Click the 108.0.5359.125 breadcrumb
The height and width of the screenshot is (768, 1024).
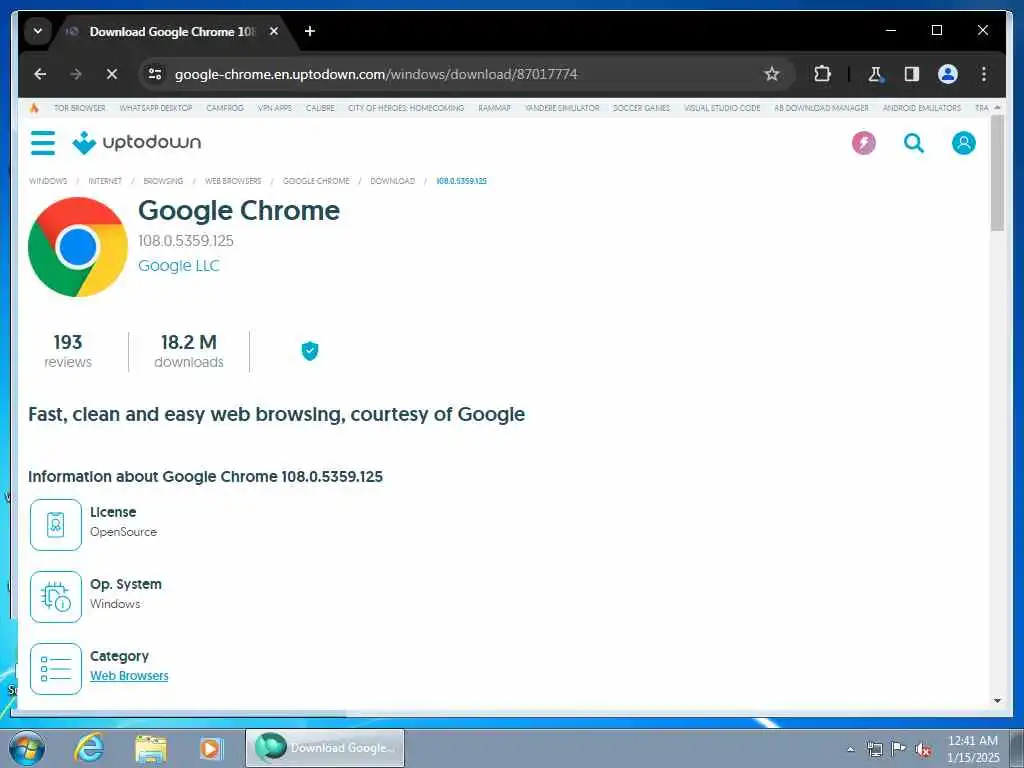click(462, 181)
